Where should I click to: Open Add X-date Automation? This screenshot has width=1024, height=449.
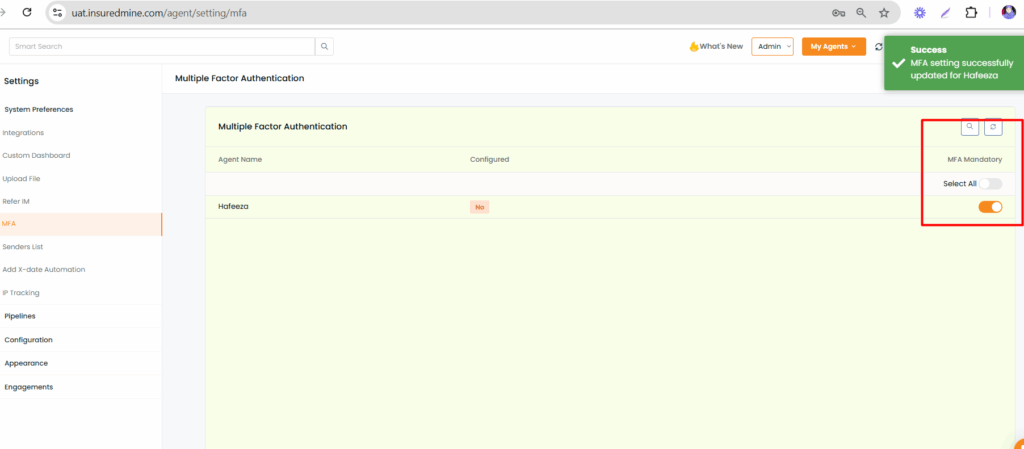[44, 270]
